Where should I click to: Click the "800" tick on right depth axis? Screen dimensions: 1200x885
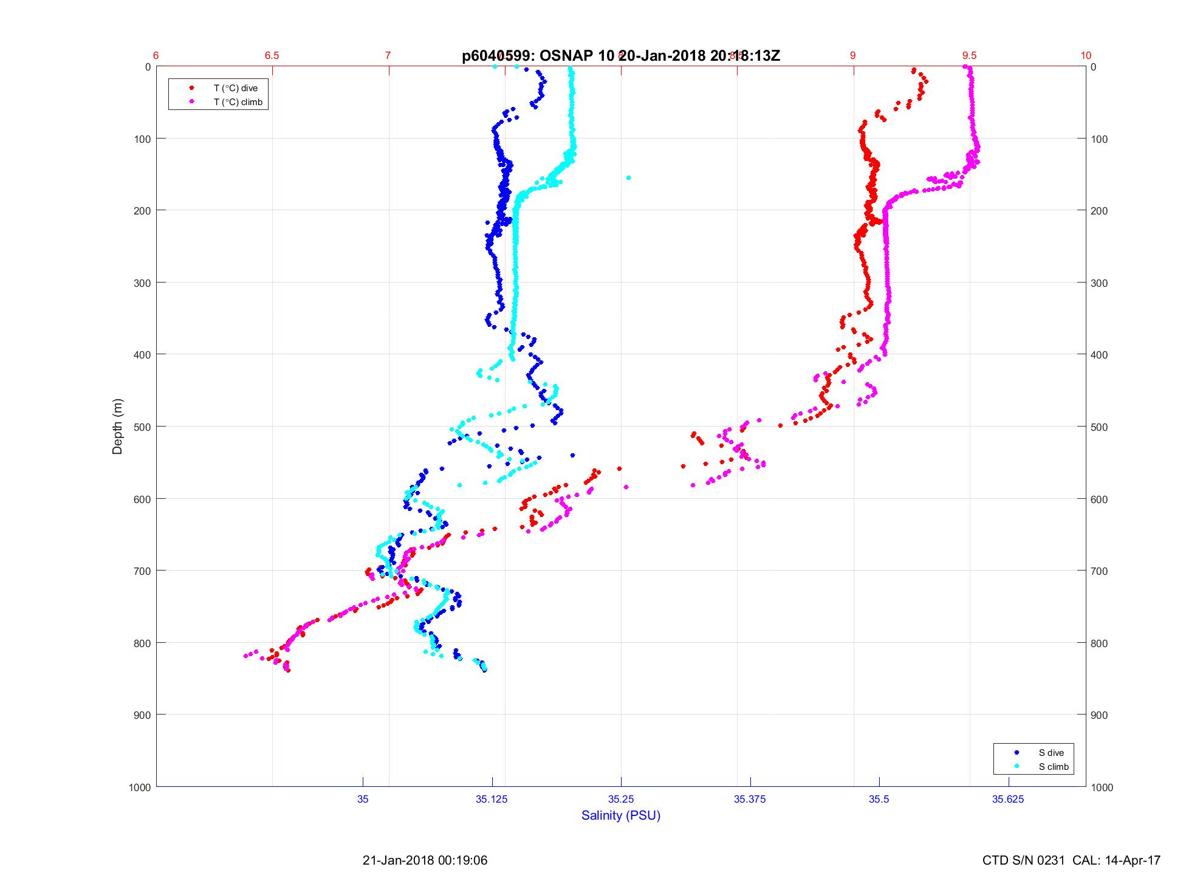(x=1100, y=643)
